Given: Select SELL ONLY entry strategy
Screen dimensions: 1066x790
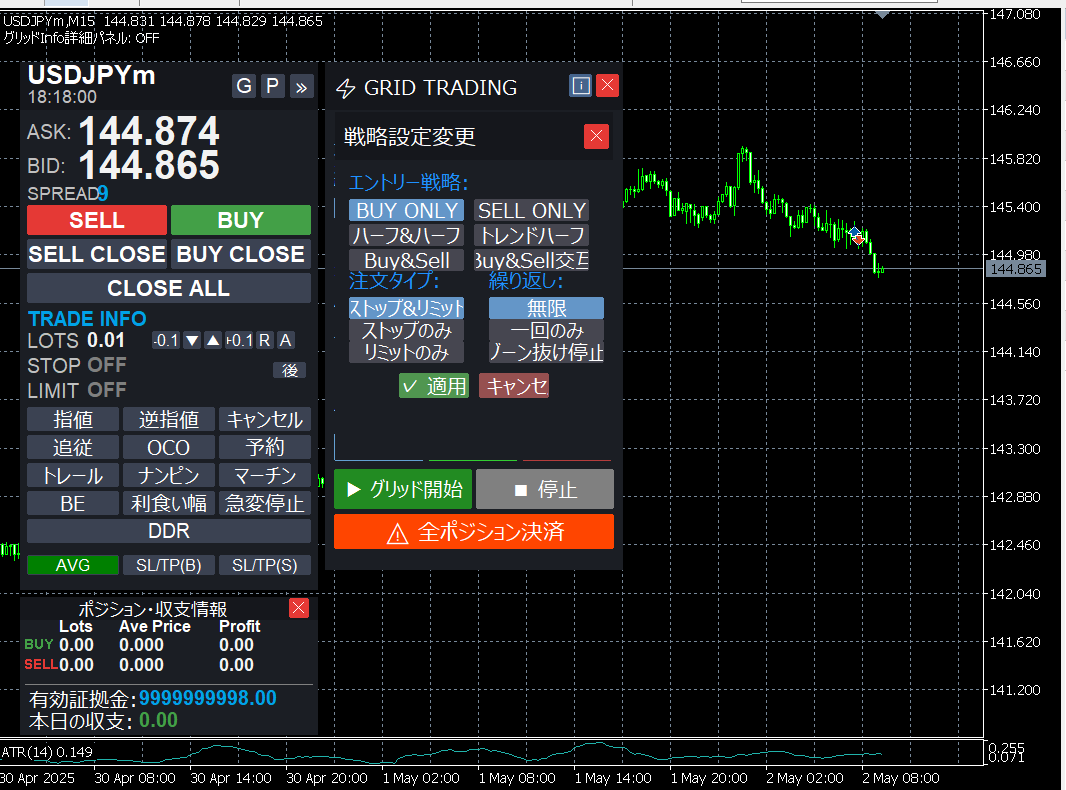Looking at the screenshot, I should [x=531, y=210].
